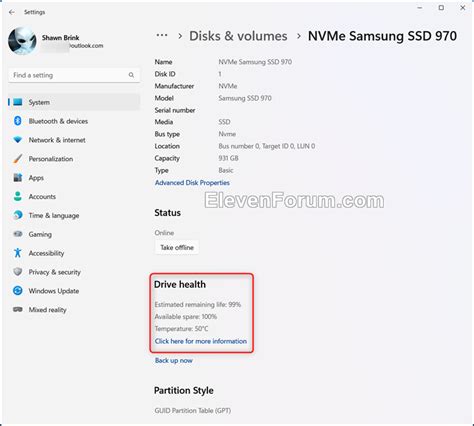Select Personalization label in sidebar

click(x=51, y=159)
